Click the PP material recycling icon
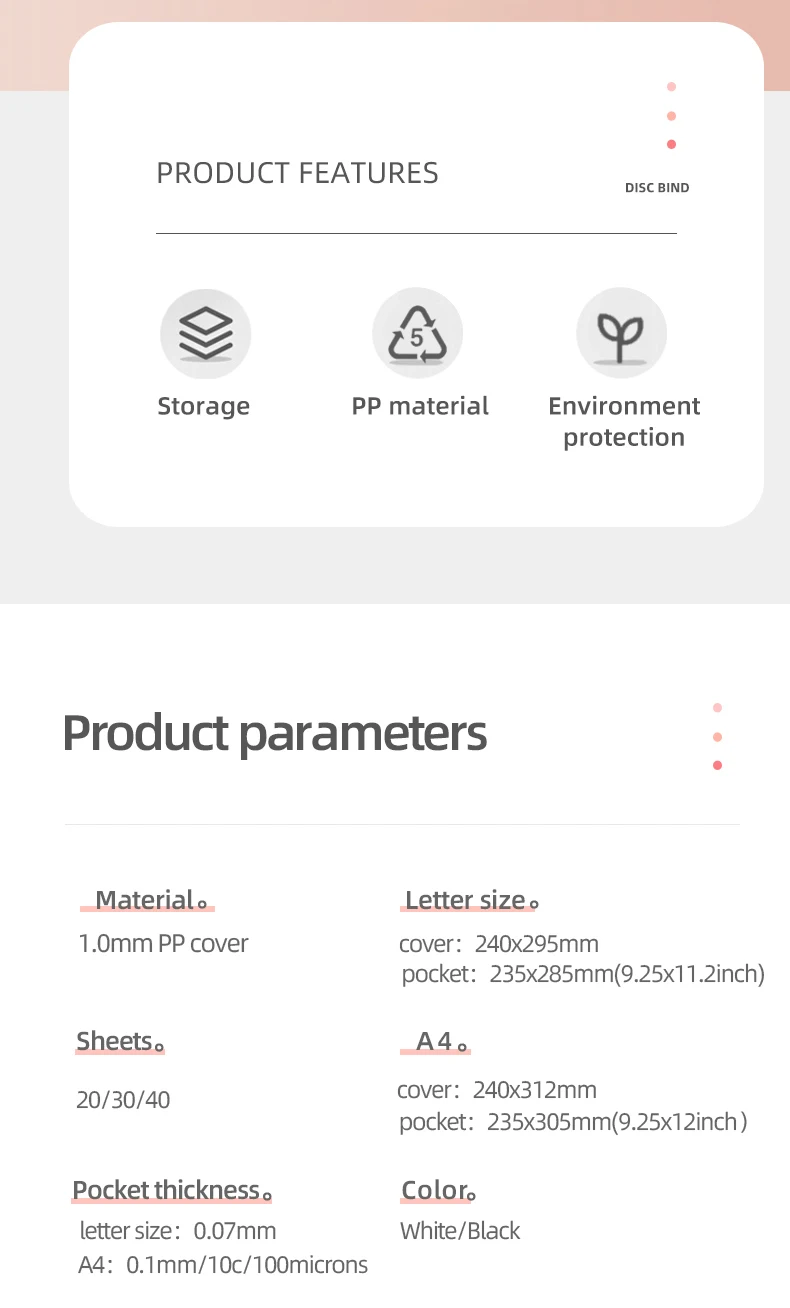 click(x=417, y=334)
